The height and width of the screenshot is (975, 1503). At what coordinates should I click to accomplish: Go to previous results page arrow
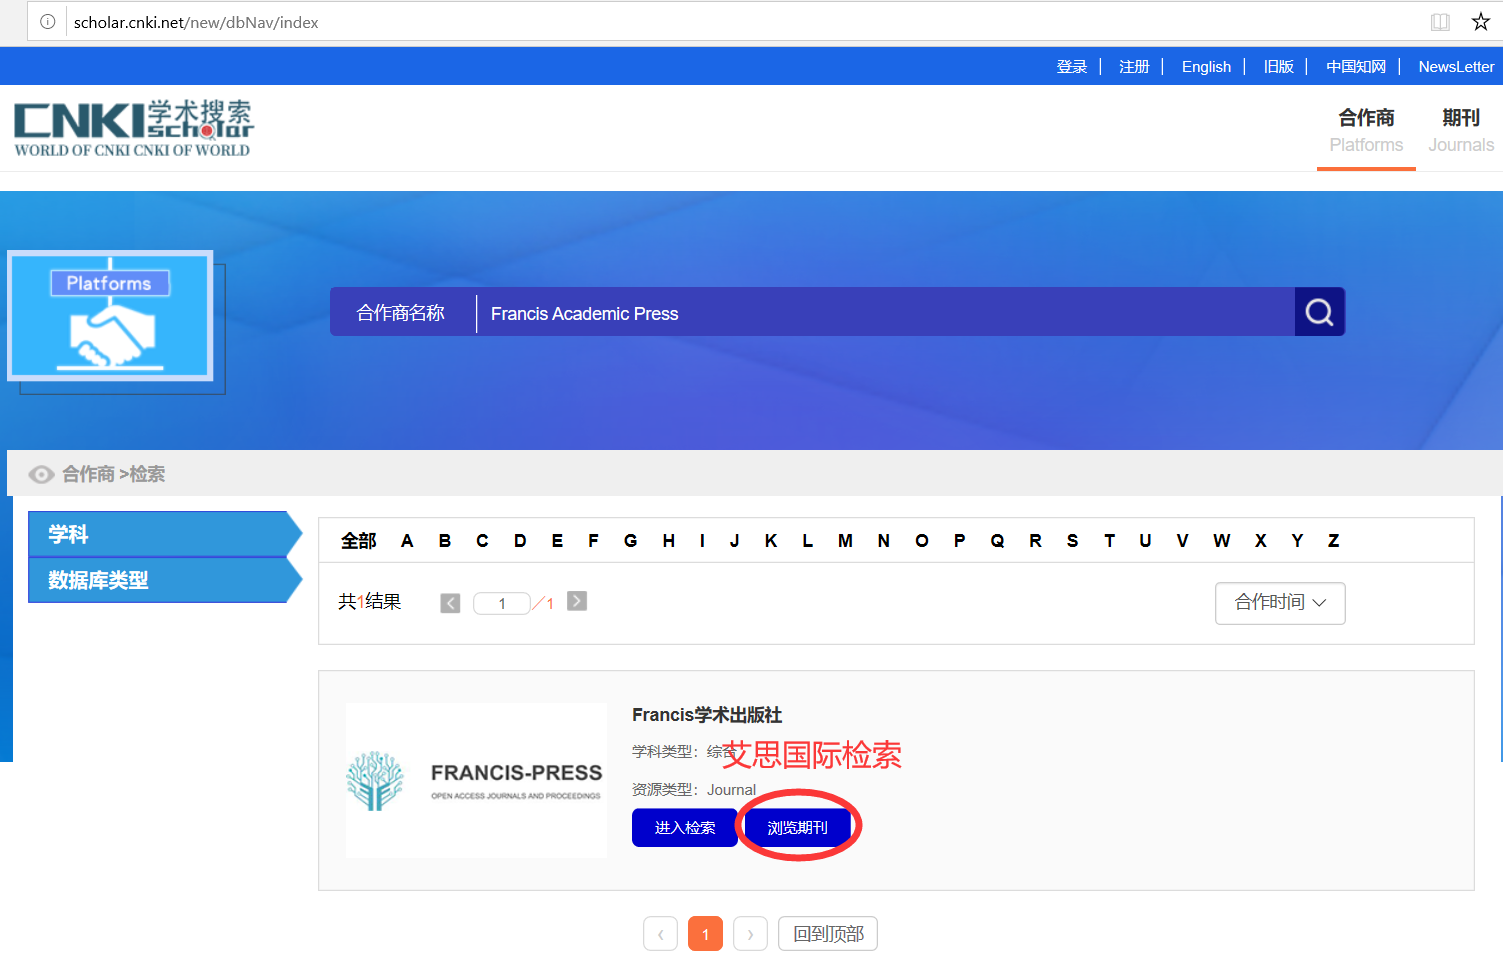(x=450, y=603)
